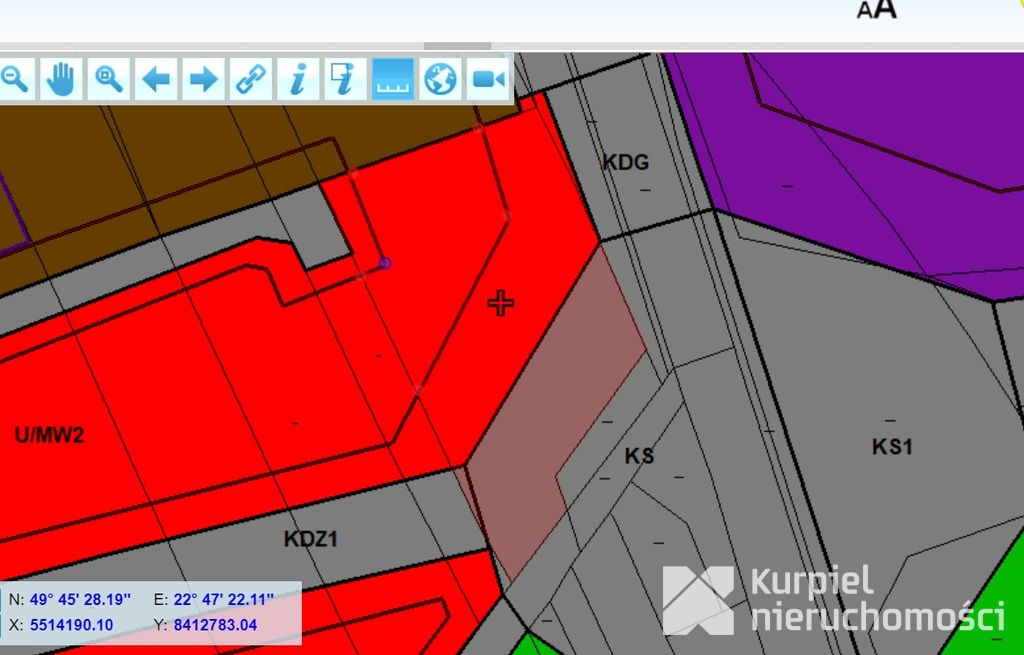Viewport: 1024px width, 655px height.
Task: Choose the zoom-to-area magnifier tool
Action: [108, 79]
